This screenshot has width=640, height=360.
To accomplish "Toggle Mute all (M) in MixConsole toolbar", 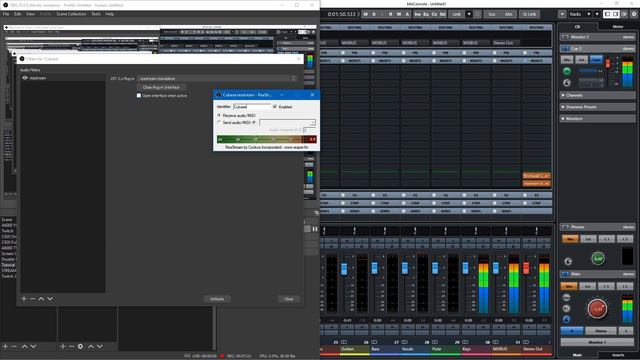I will pyautogui.click(x=365, y=14).
